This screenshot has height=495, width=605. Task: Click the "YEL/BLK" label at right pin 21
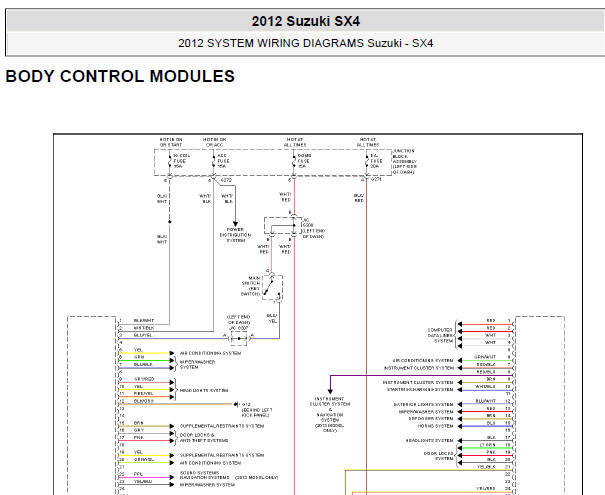click(x=486, y=466)
